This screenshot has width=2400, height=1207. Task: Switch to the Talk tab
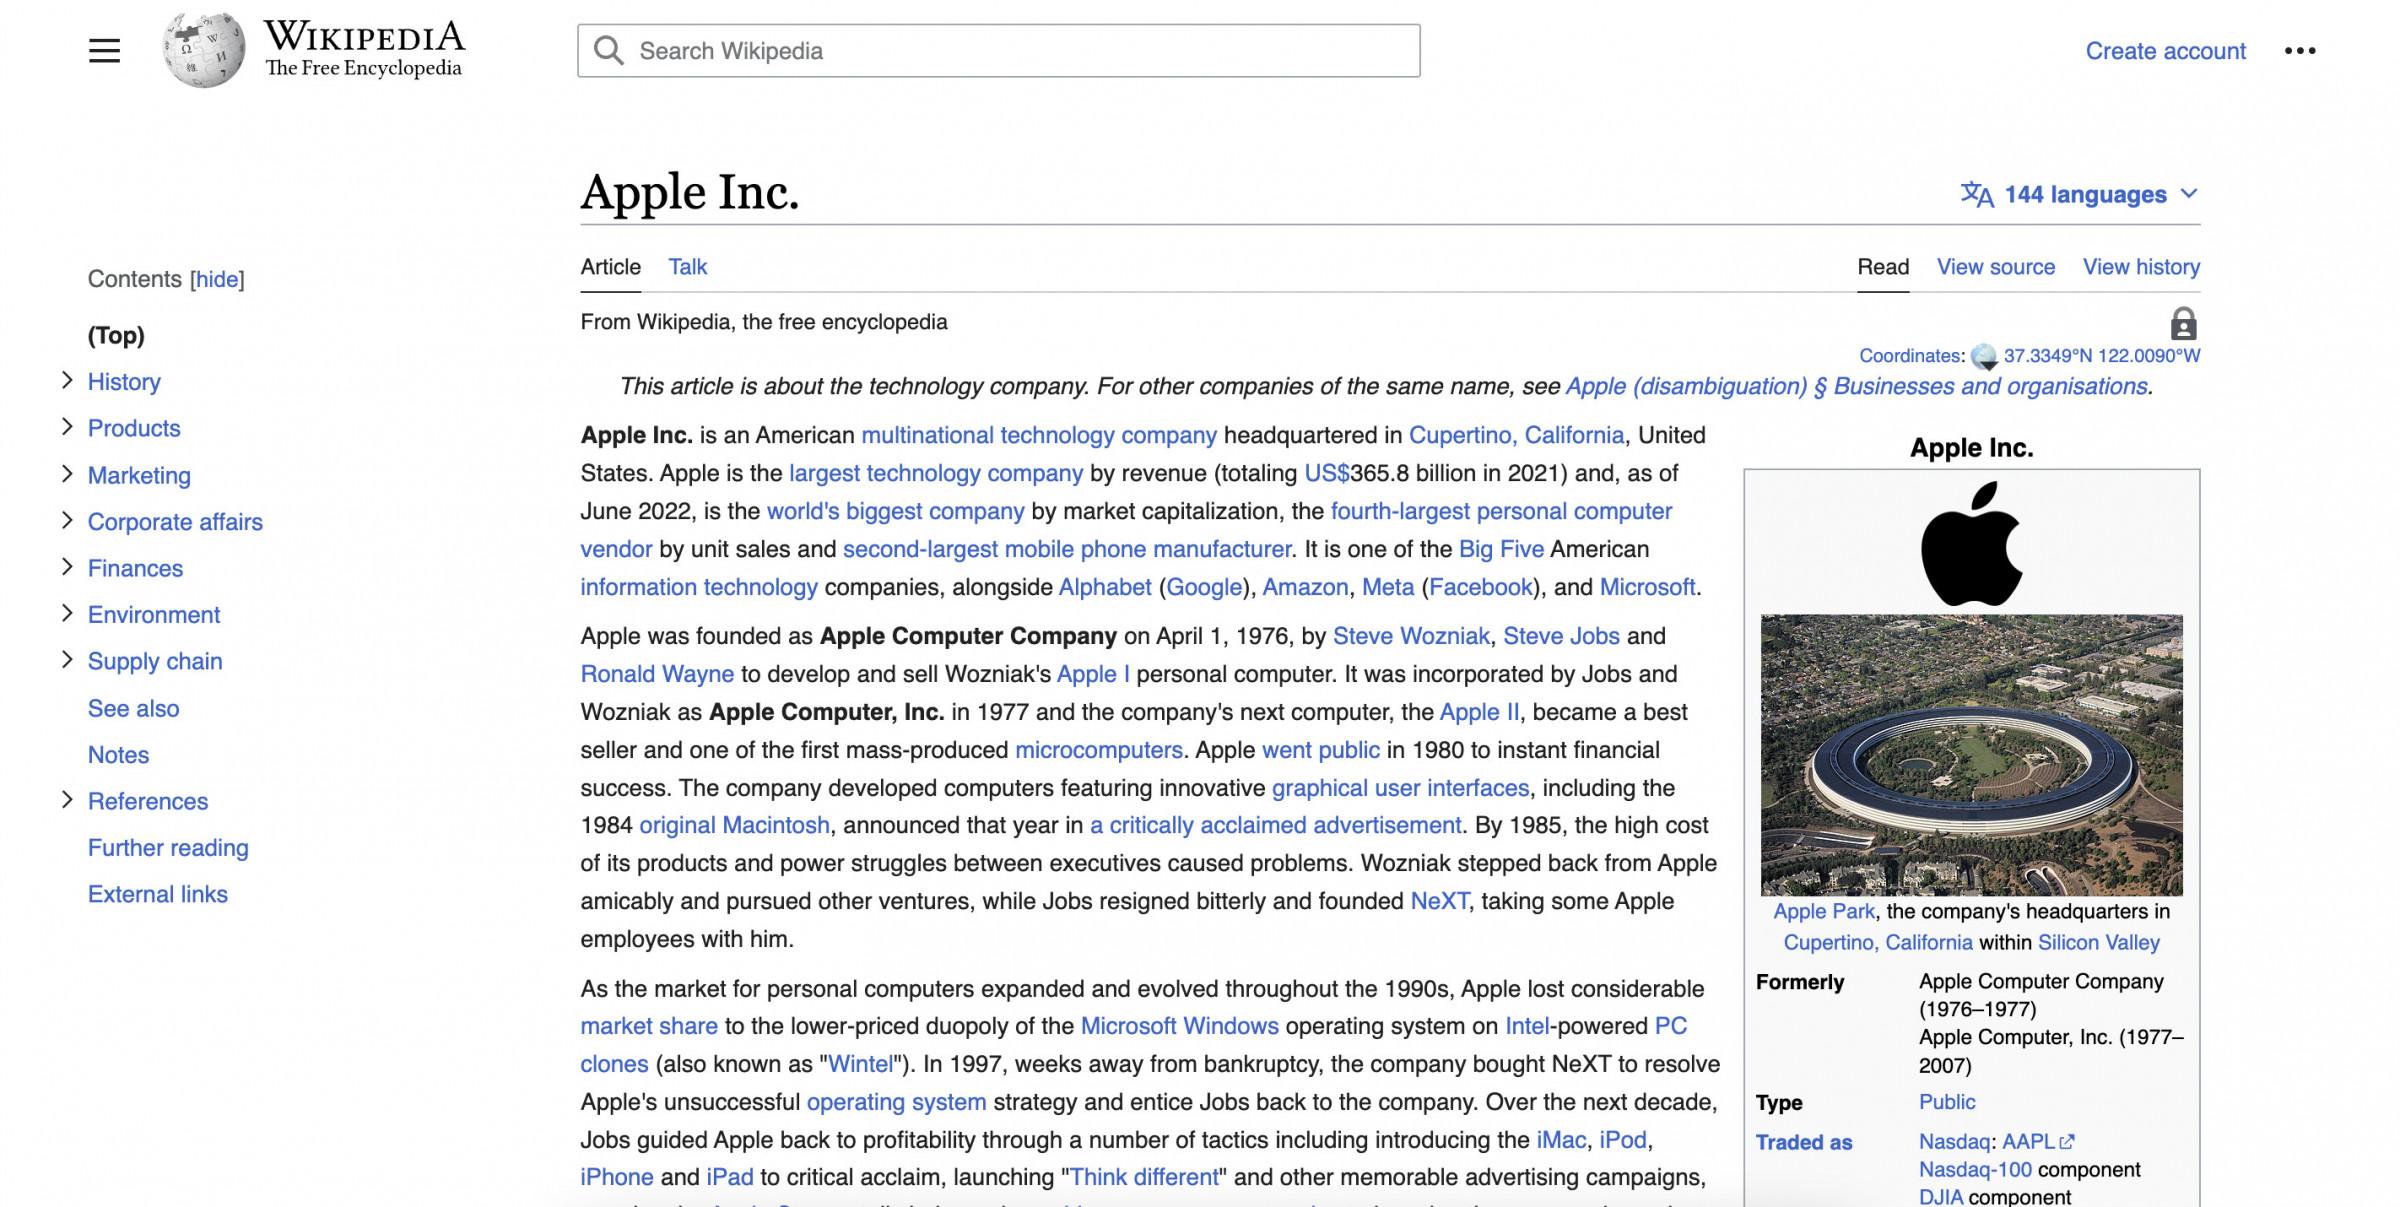tap(687, 267)
